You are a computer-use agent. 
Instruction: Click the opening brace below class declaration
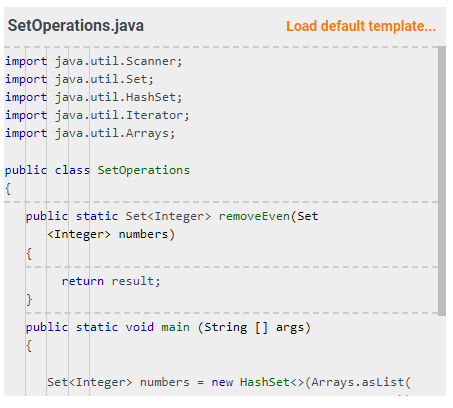click(8, 189)
